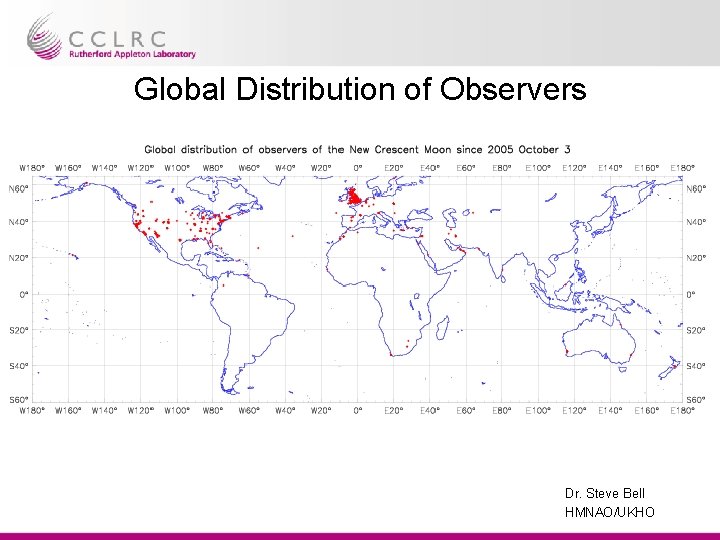This screenshot has height=540, width=720.
Task: Select the HMNAO/UKHO affiliation text
Action: (x=610, y=512)
